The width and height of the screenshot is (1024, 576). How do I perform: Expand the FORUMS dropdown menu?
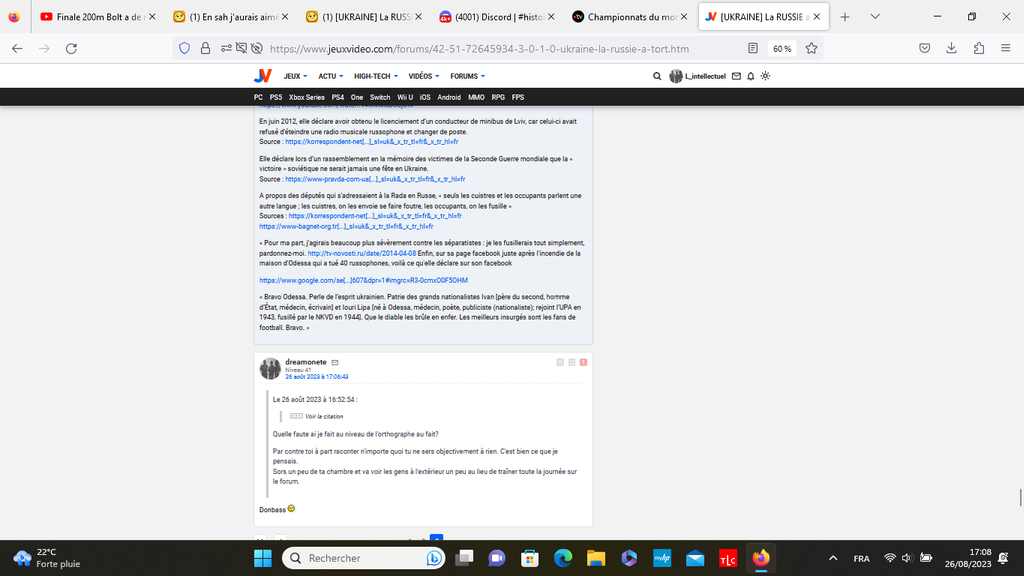tap(467, 76)
